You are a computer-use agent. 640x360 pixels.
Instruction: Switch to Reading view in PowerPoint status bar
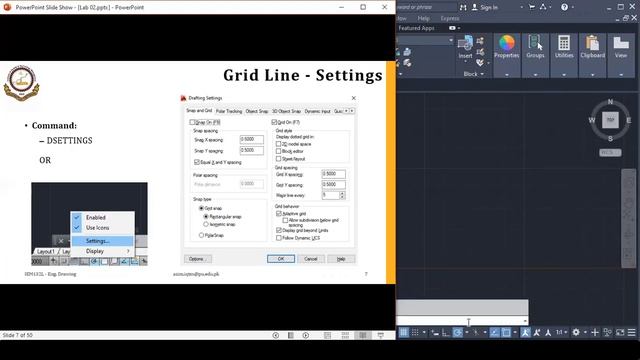tap(362, 335)
